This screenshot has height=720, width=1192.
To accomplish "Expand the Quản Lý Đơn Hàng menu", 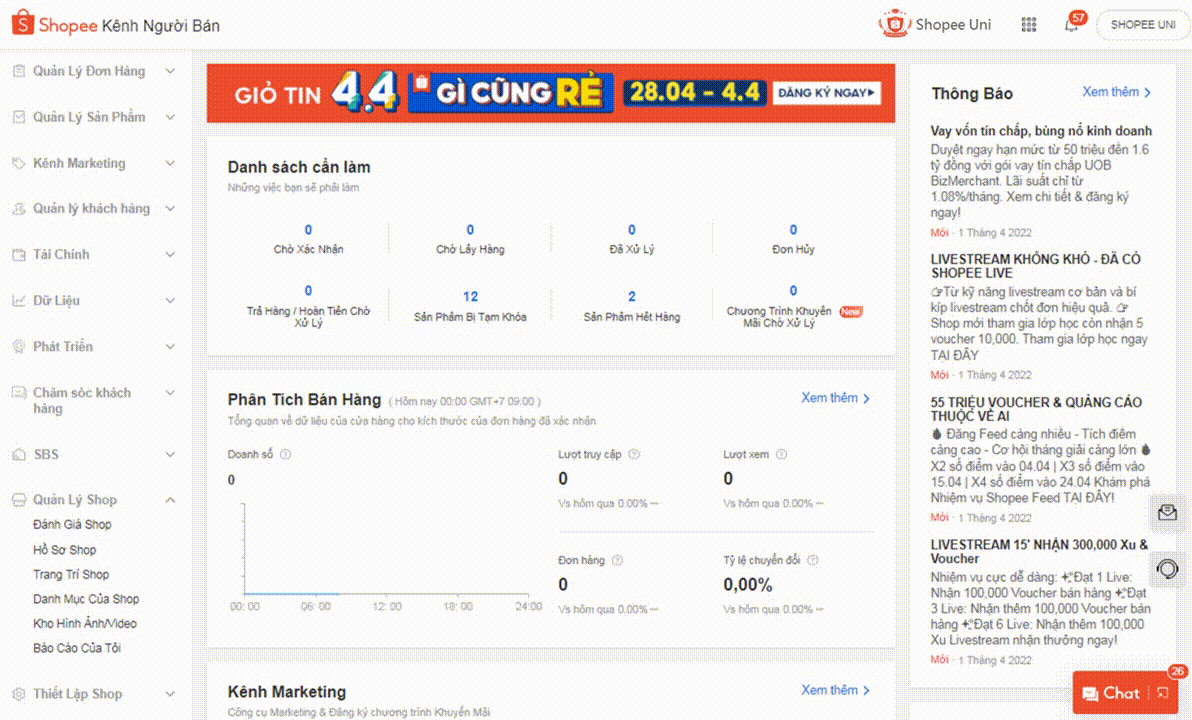I will (x=170, y=71).
